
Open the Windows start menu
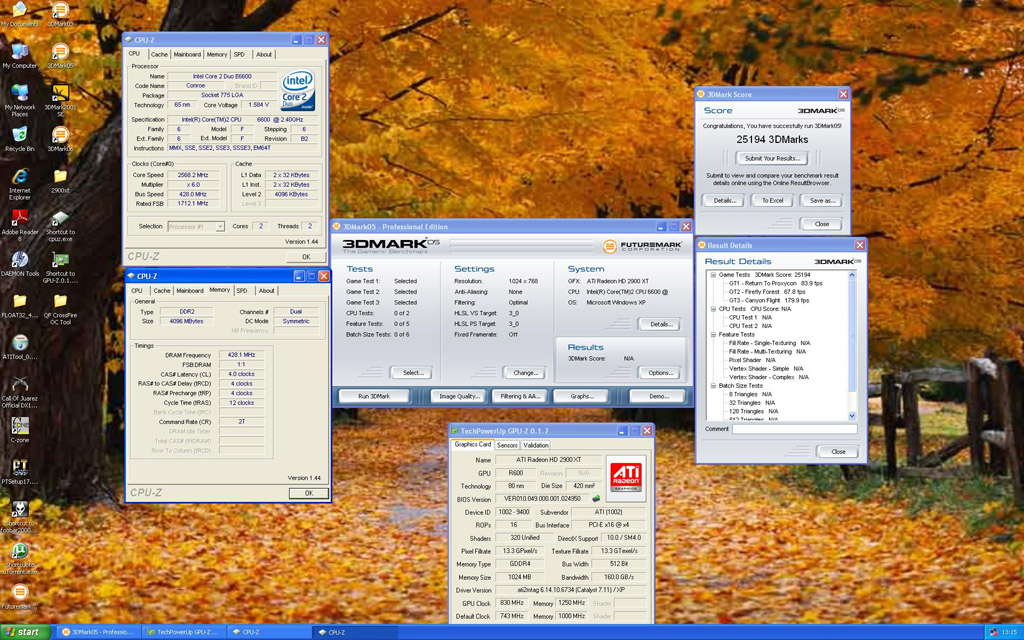tap(25, 632)
